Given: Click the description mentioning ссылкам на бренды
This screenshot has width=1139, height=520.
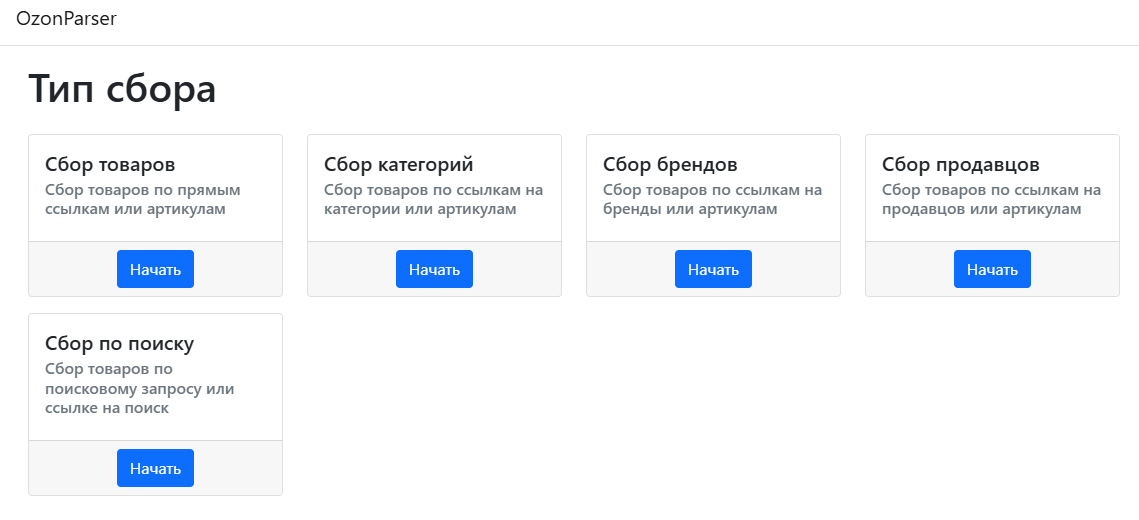Looking at the screenshot, I should pos(712,199).
